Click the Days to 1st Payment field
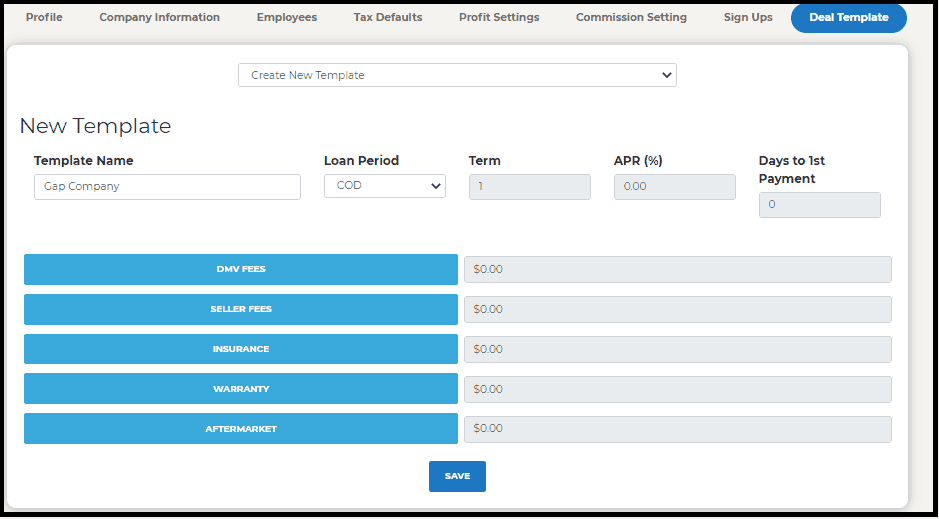This screenshot has width=939, height=519. click(x=819, y=205)
